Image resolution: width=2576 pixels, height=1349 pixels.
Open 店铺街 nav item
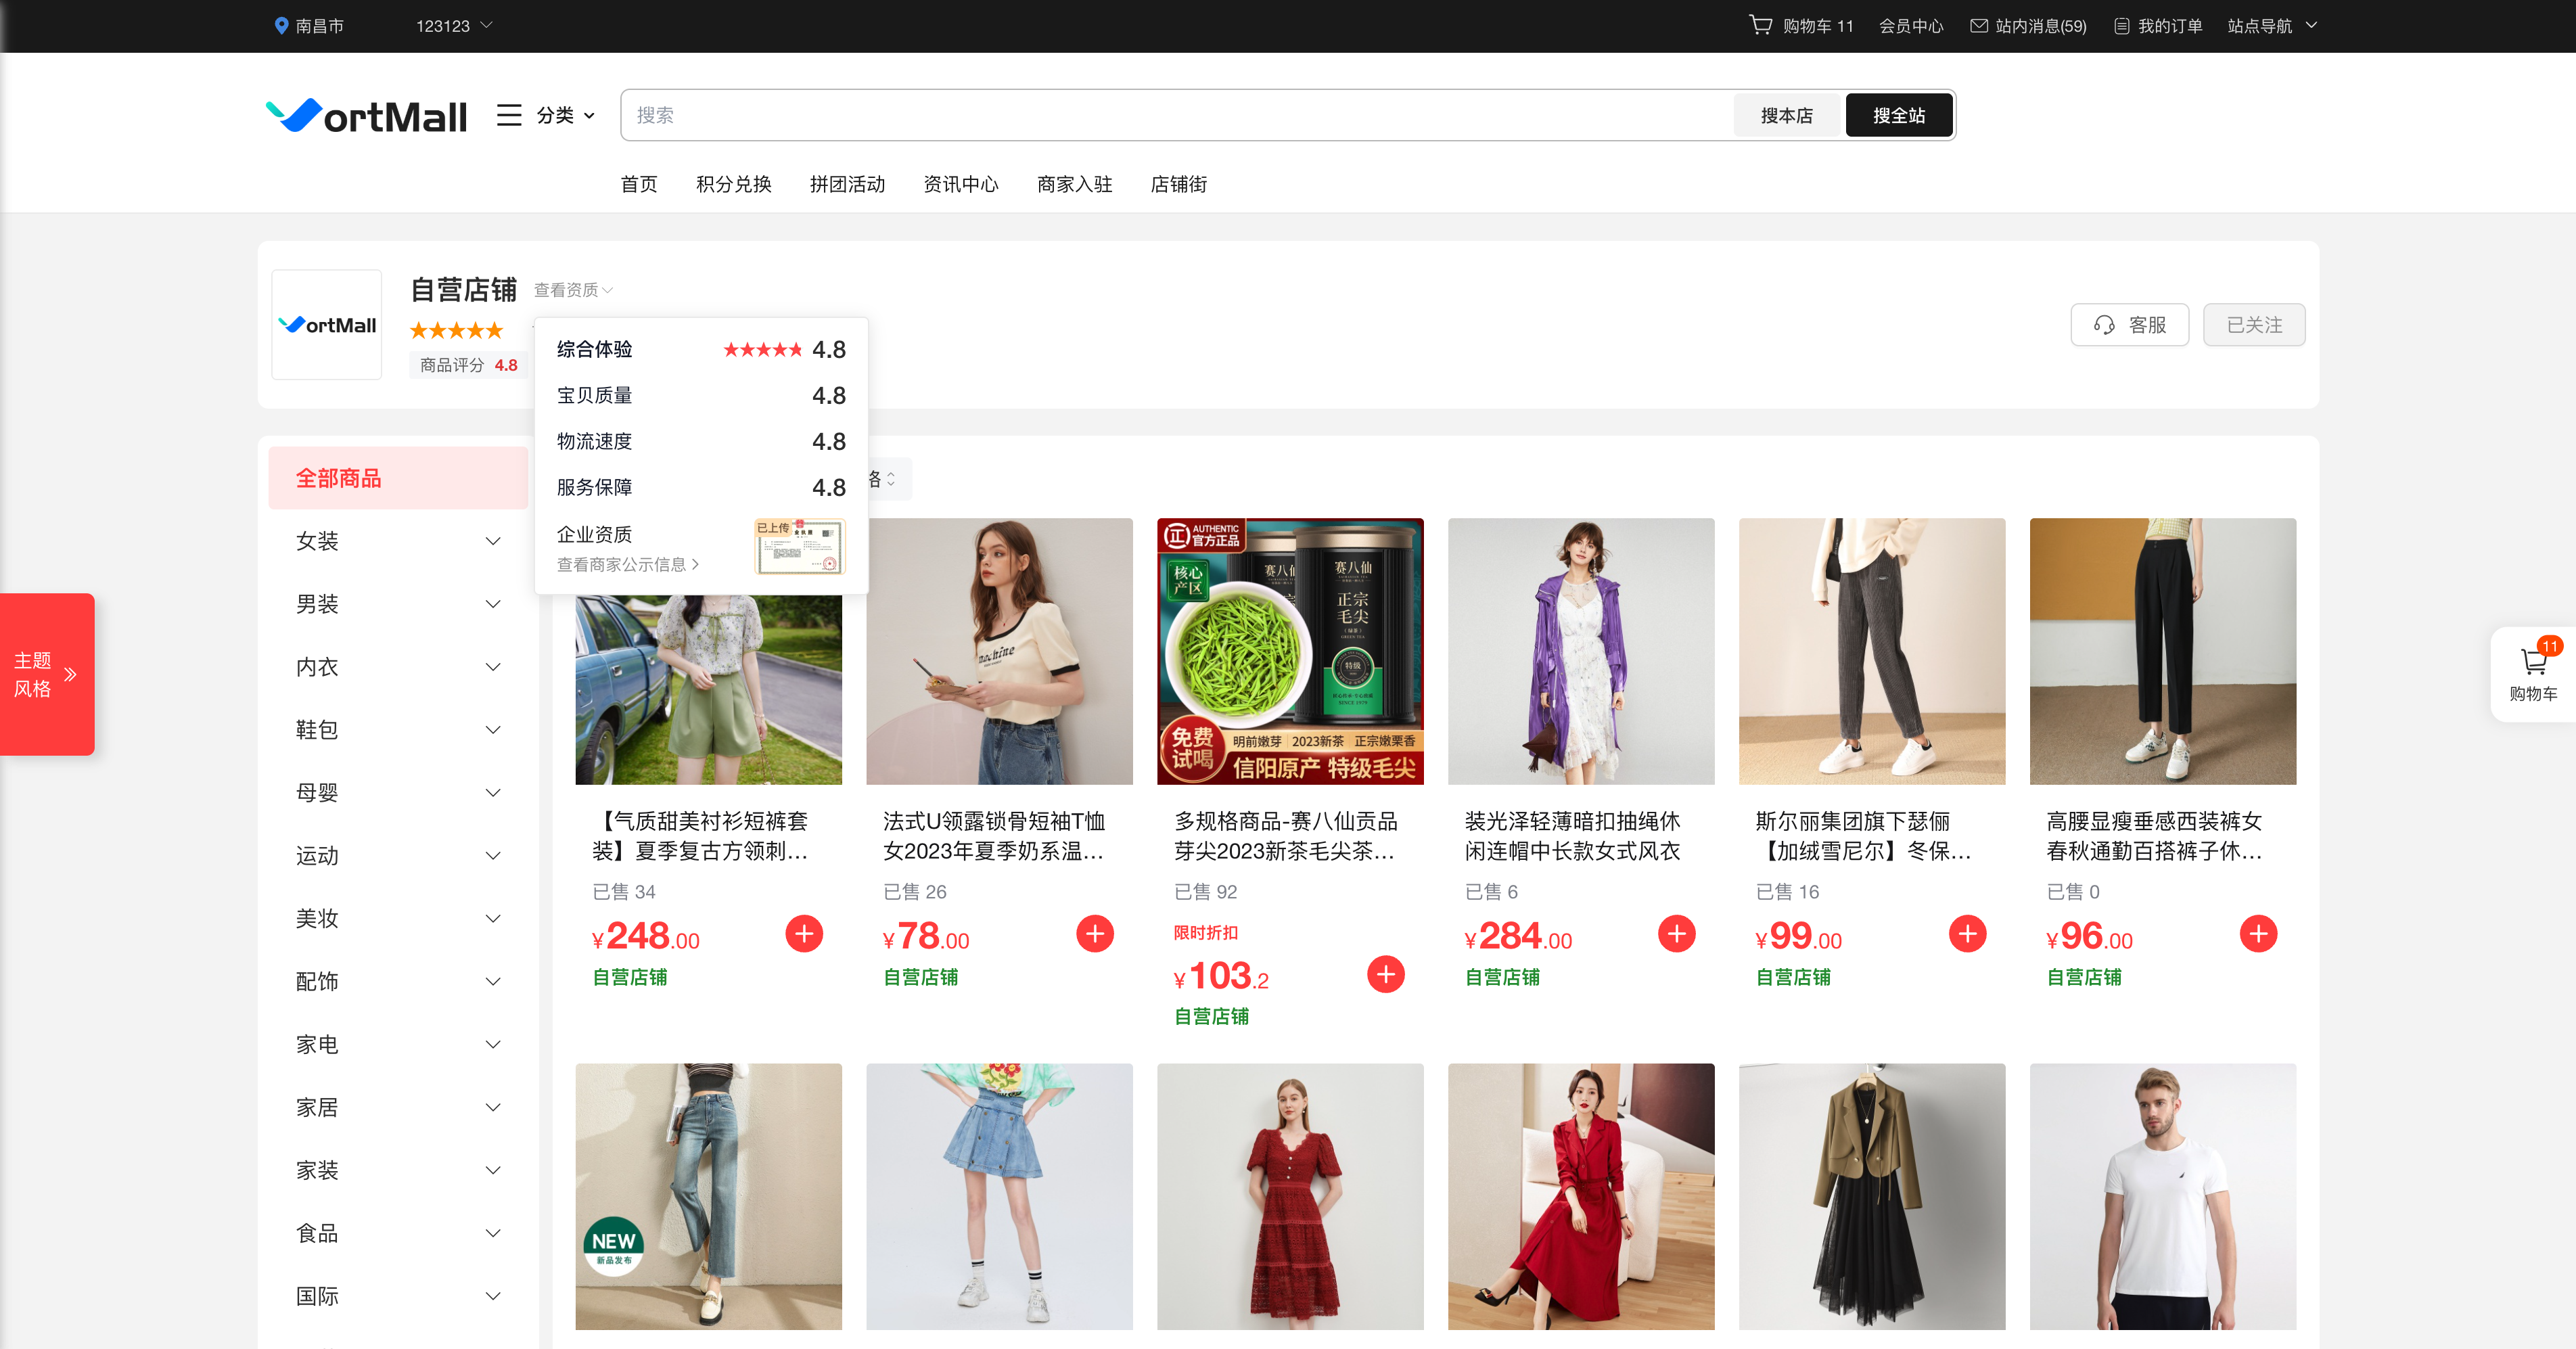coord(1179,184)
